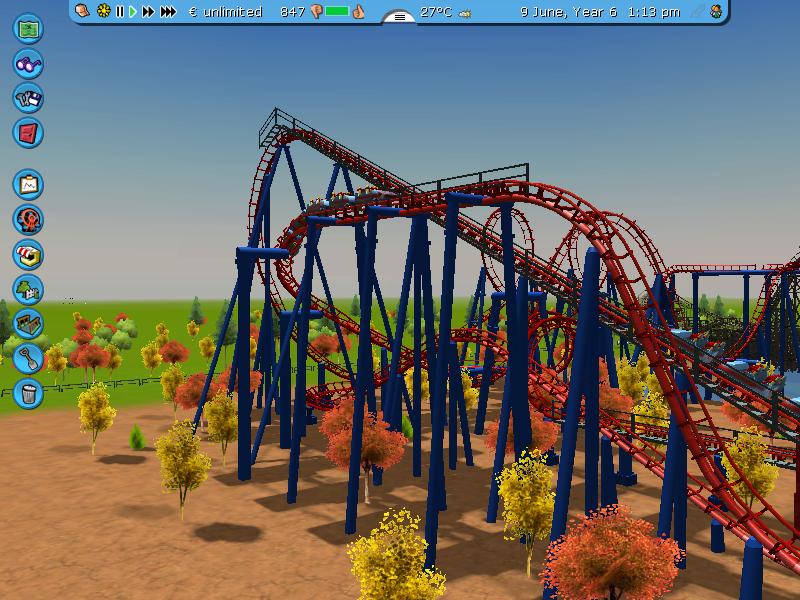800x600 pixels.
Task: Open the view options binoculars
Action: [x=28, y=64]
